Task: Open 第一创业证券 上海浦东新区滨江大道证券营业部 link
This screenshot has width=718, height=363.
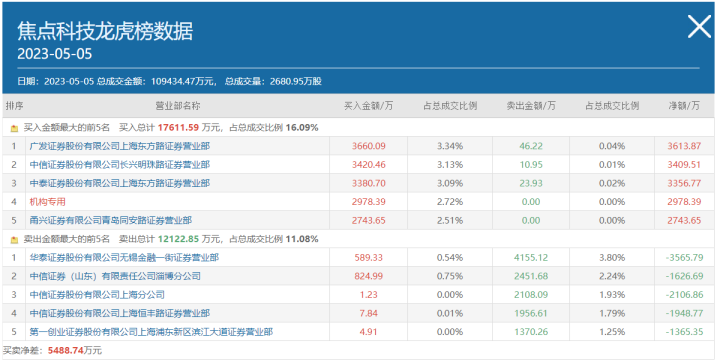Action: [151, 331]
